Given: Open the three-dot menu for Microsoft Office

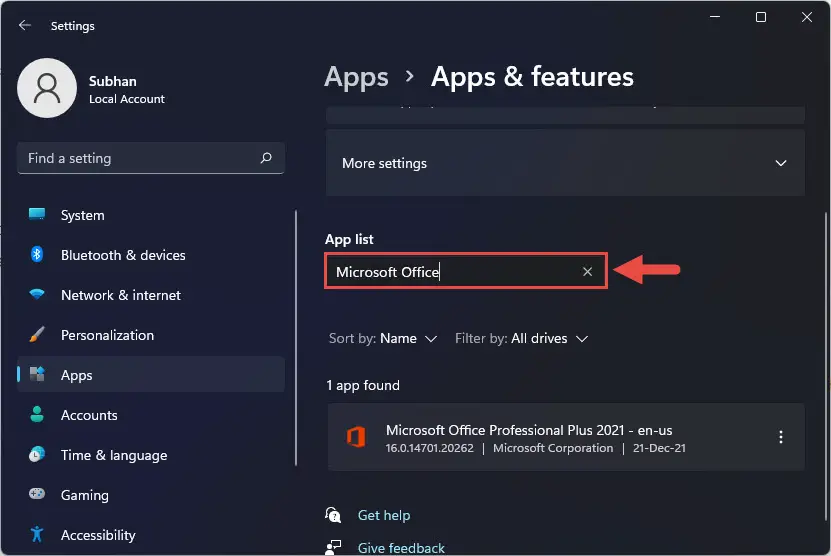Looking at the screenshot, I should click(x=781, y=437).
